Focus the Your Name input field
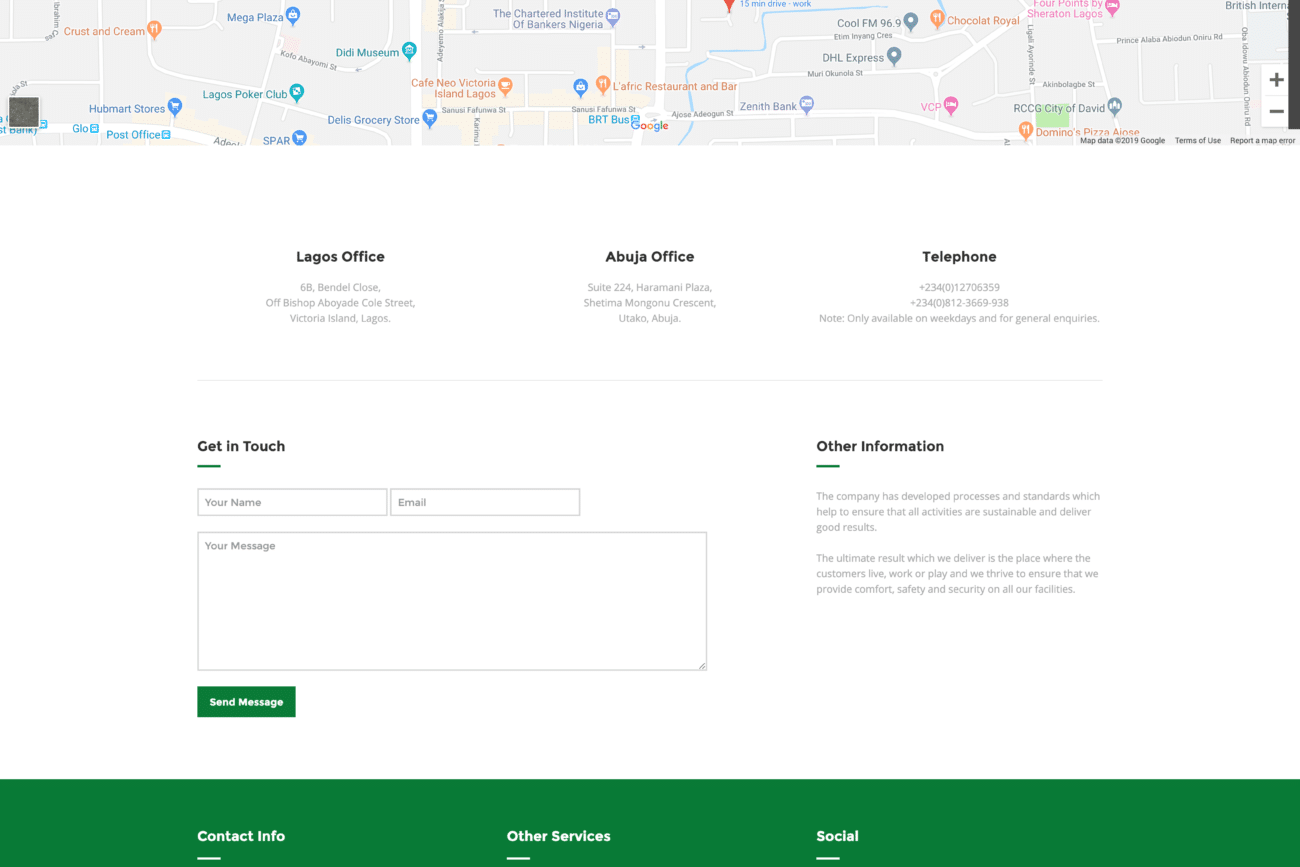Screen dimensions: 1300x867 (292, 502)
